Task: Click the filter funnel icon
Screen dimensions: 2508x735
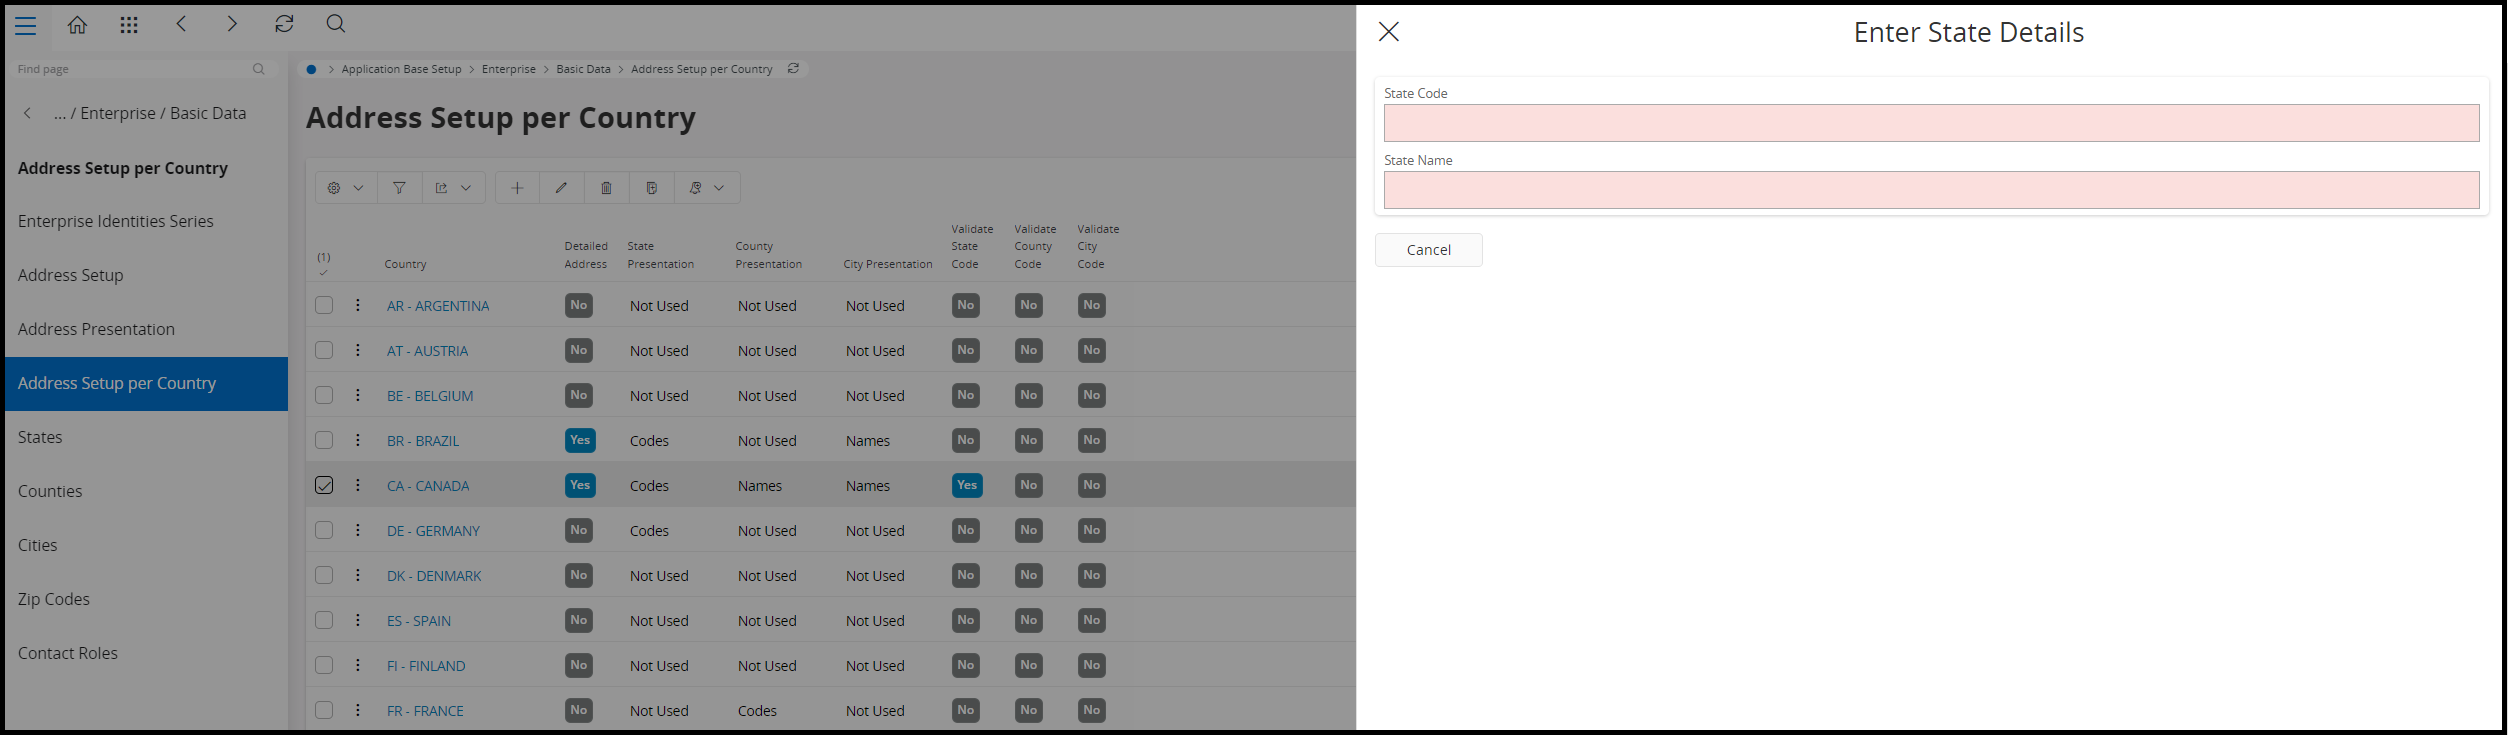Action: (399, 188)
